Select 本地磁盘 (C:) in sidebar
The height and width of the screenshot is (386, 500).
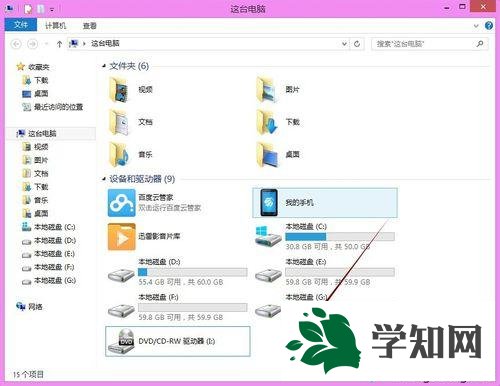(x=55, y=227)
